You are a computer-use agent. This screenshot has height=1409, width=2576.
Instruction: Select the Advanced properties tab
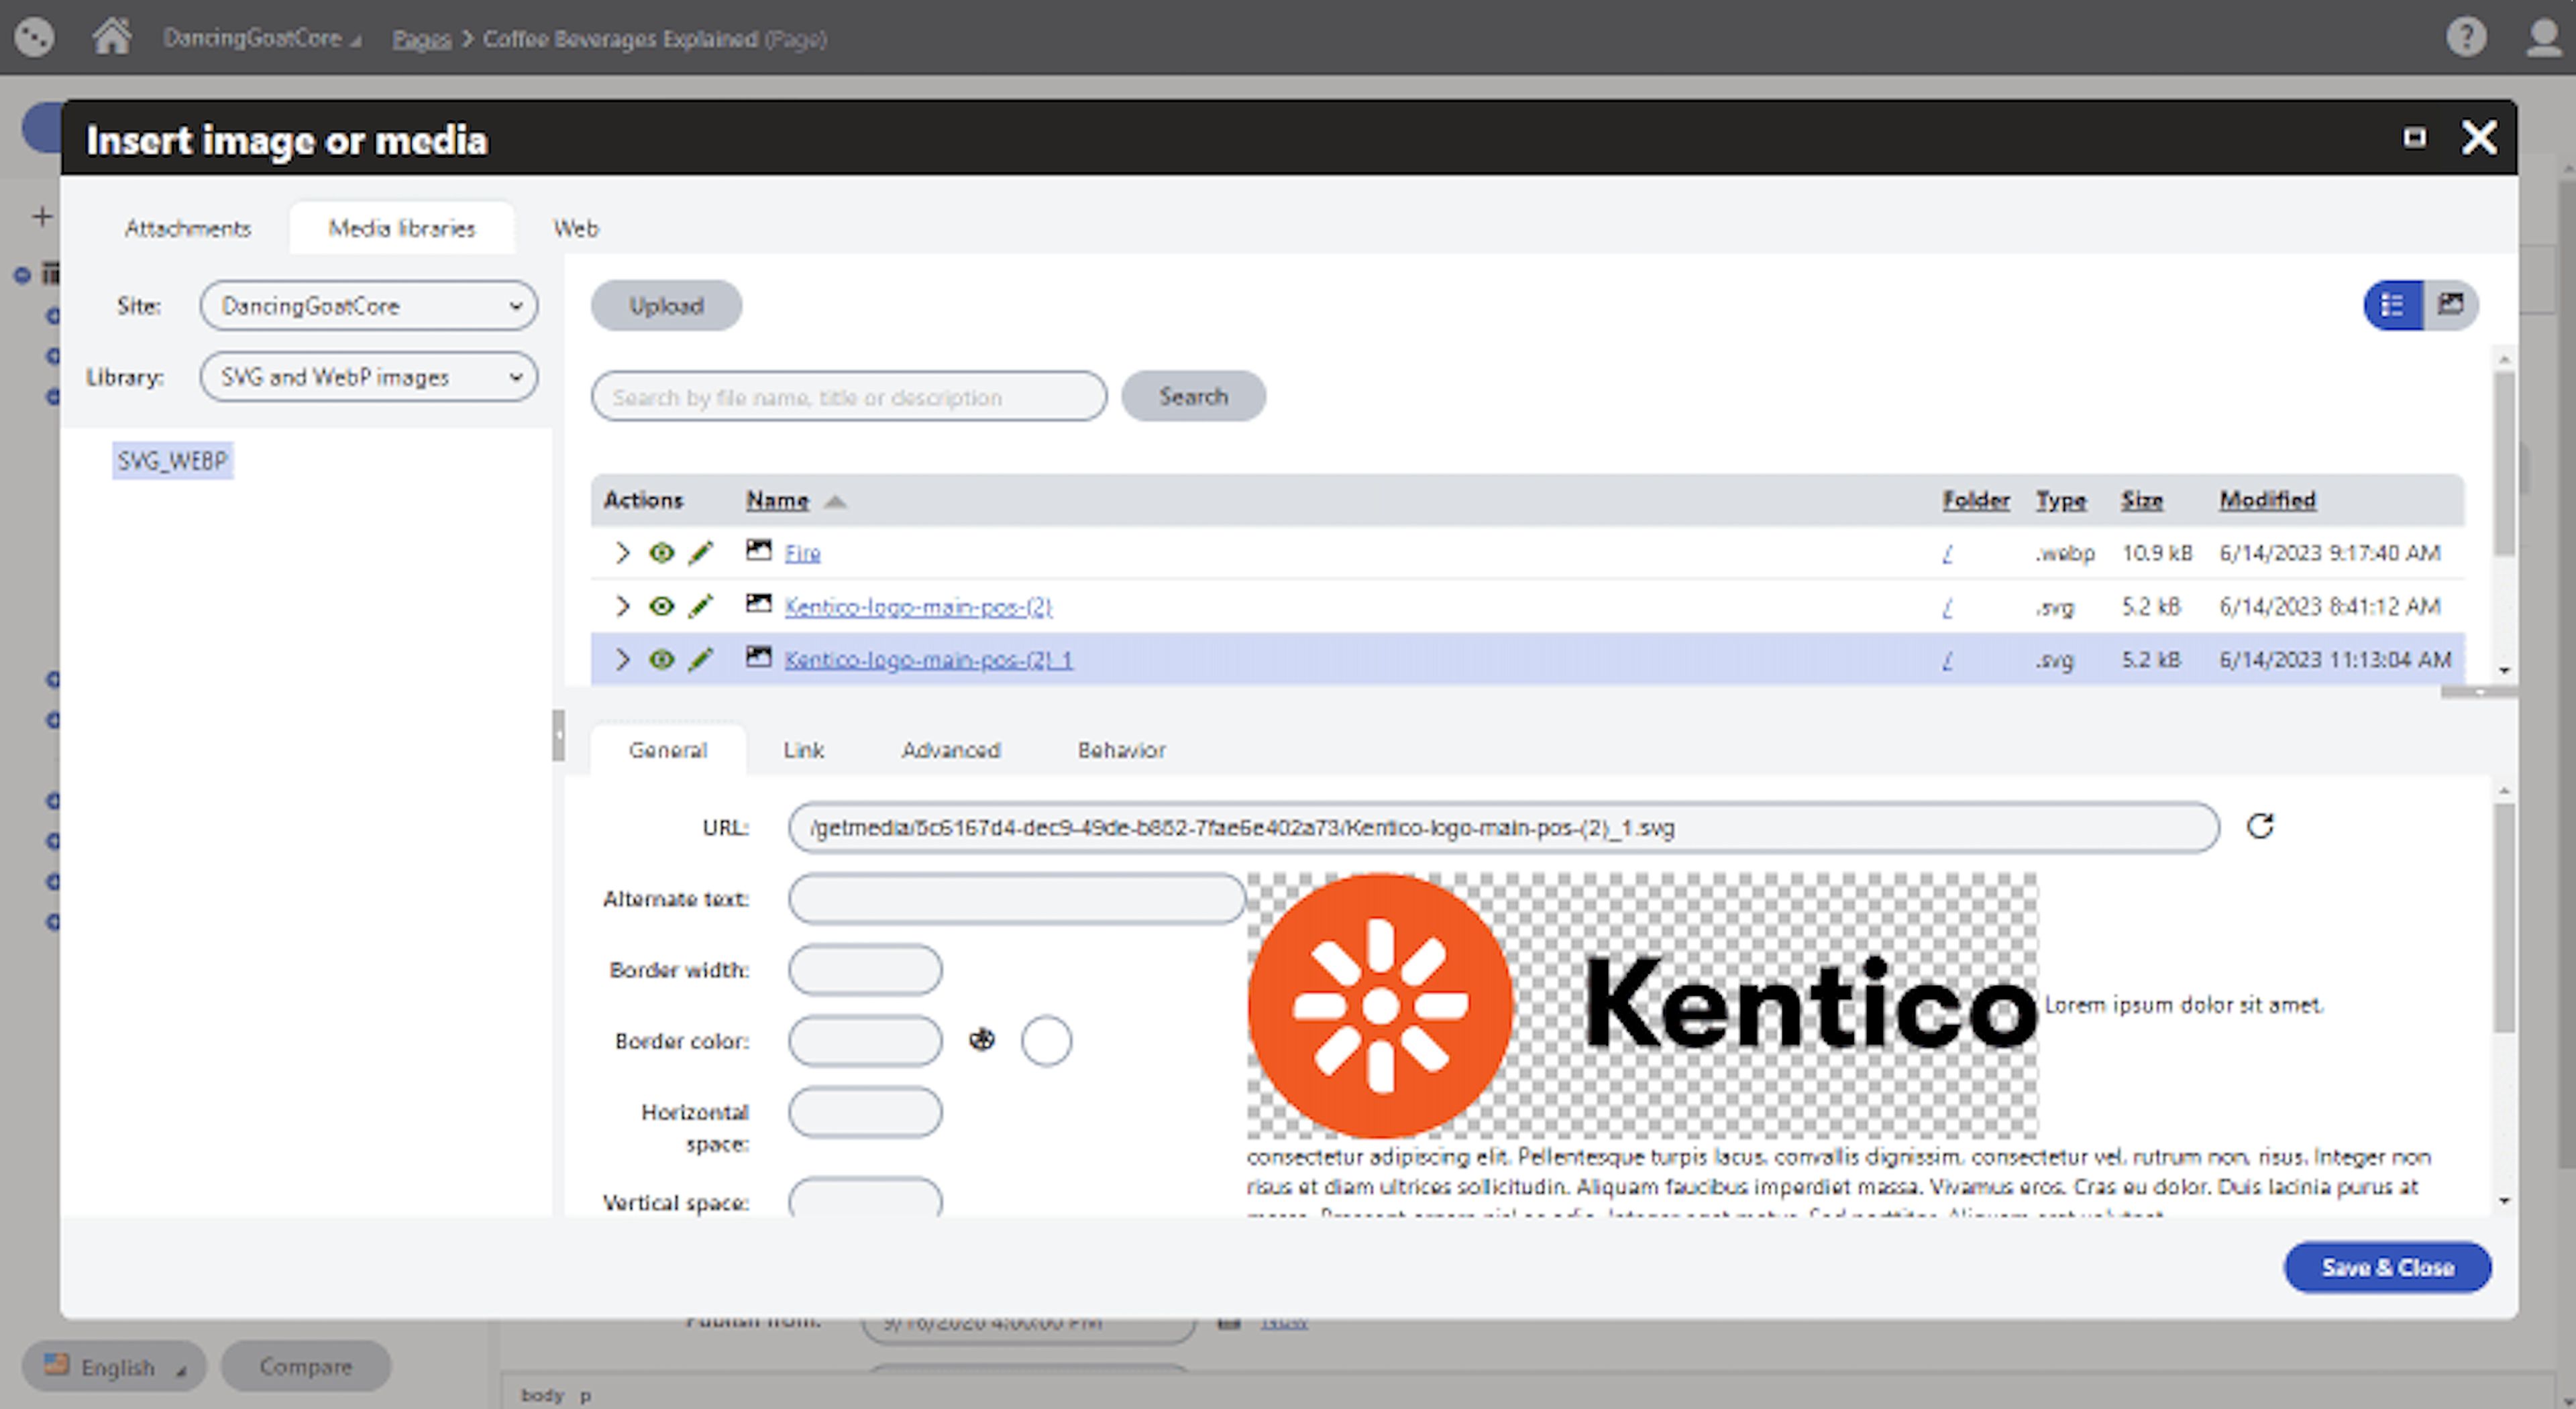pyautogui.click(x=951, y=750)
